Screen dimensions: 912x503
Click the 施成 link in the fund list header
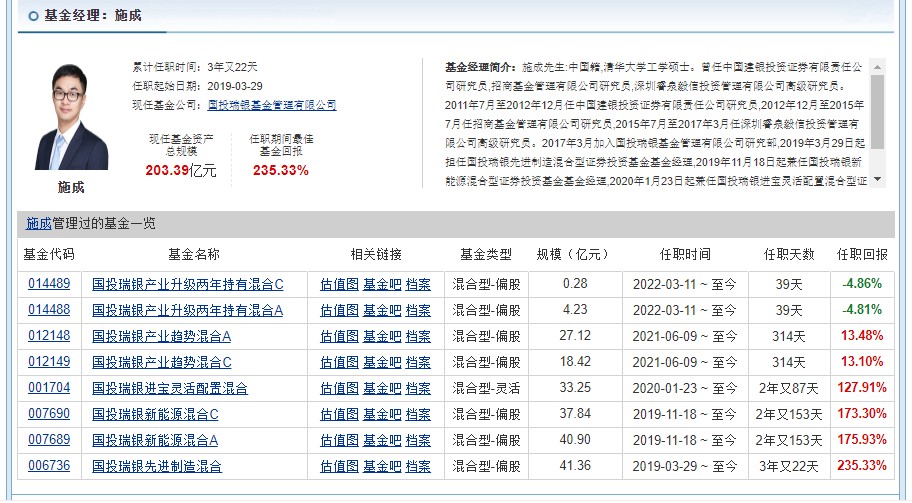pyautogui.click(x=39, y=223)
